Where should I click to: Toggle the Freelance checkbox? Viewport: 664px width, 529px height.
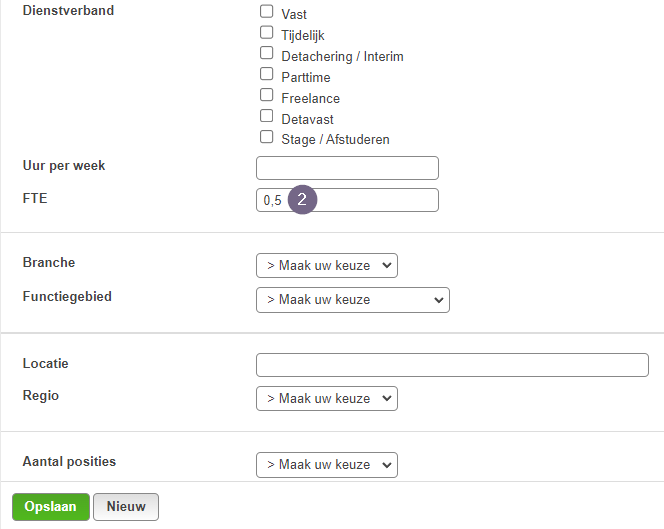click(266, 95)
